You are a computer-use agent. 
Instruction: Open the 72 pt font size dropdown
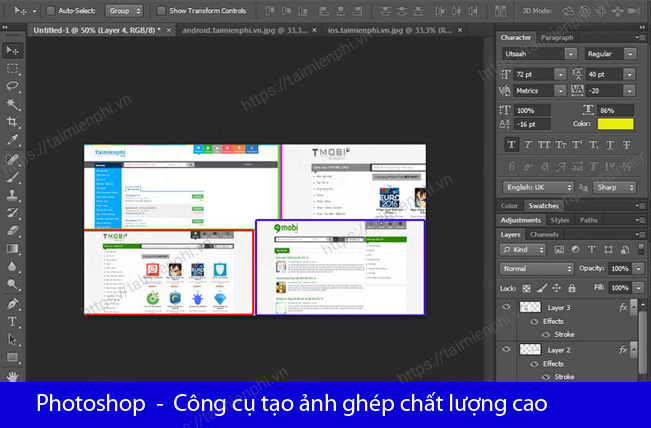point(560,75)
